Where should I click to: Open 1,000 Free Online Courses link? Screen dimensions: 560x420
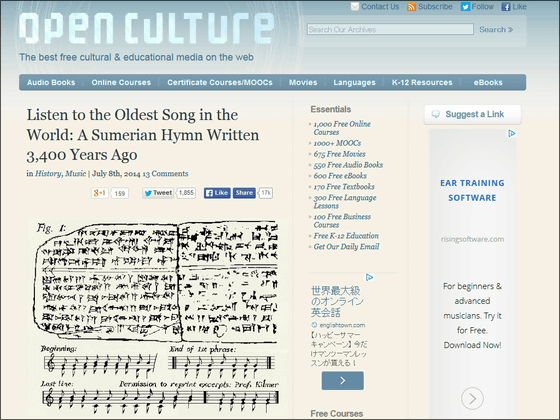point(342,128)
